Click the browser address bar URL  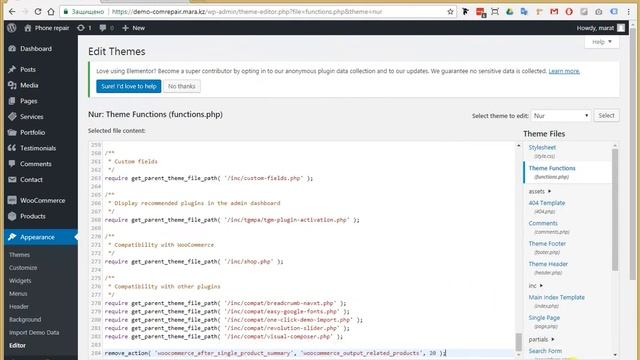tap(247, 11)
